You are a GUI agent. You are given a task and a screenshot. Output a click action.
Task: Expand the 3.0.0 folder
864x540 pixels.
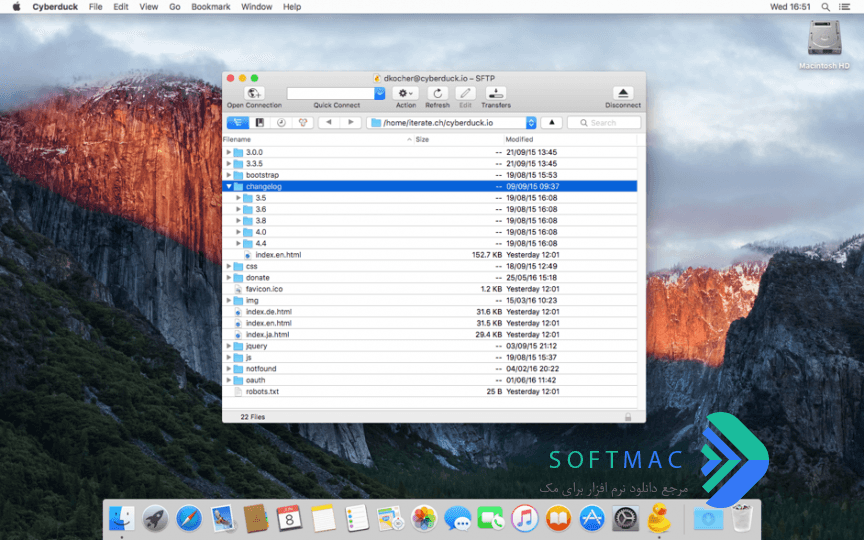[229, 152]
